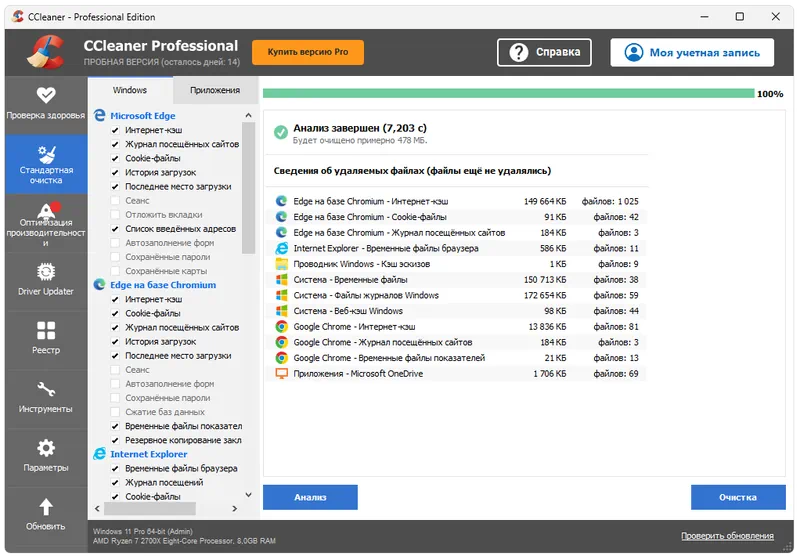The height and width of the screenshot is (556, 800).
Task: Open Стандартная очистка sidebar label
Action: click(46, 175)
